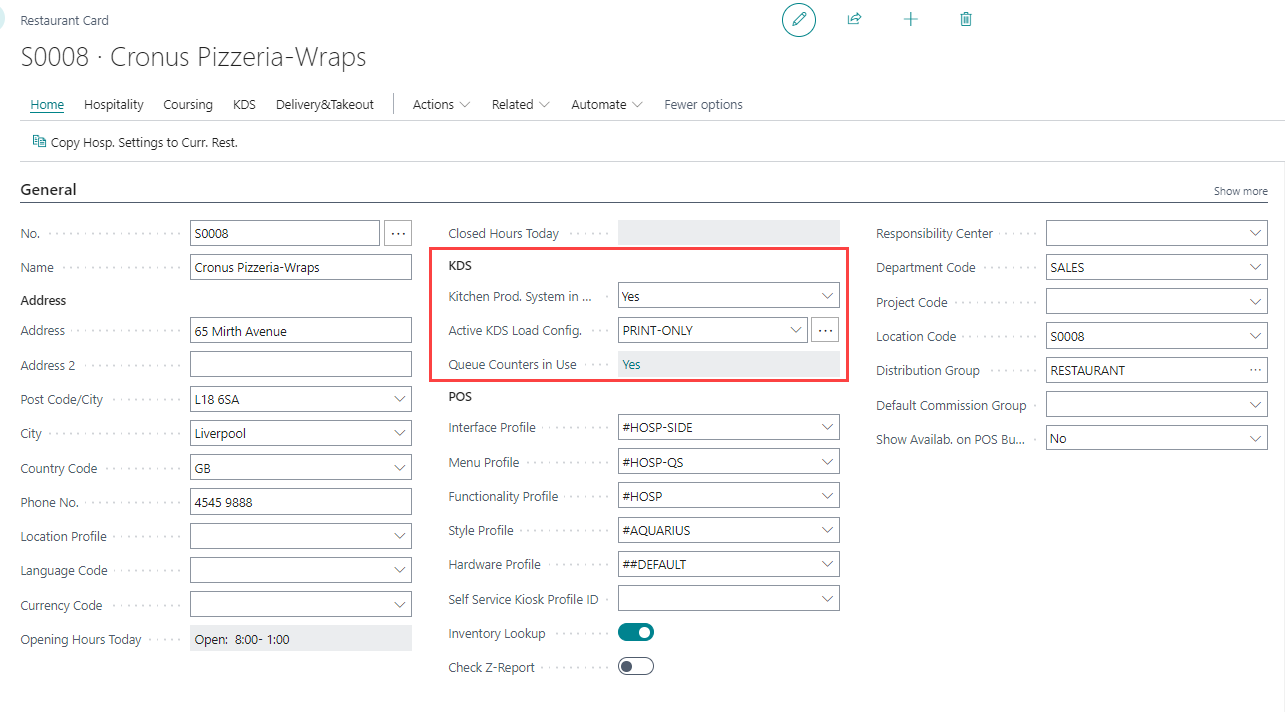Screen dimensions: 1285x712
Task: Click Copy Hosp. Settings to Curr. Rest.
Action: pos(135,143)
